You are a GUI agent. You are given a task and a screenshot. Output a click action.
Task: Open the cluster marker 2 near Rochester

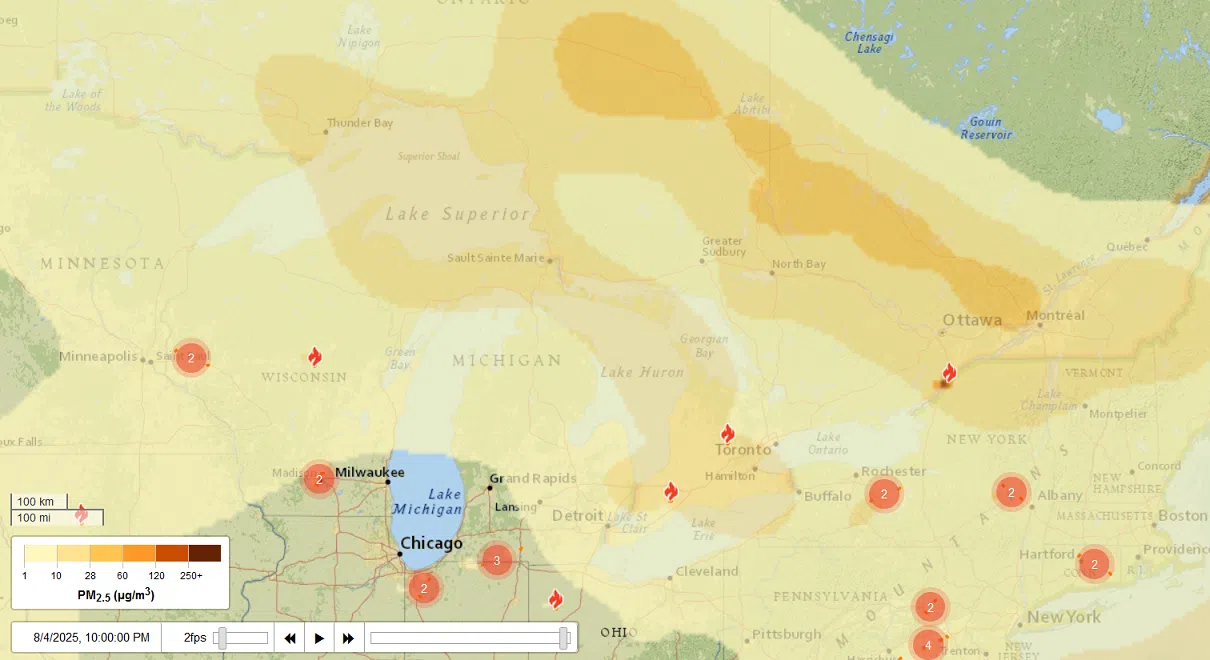click(x=884, y=494)
